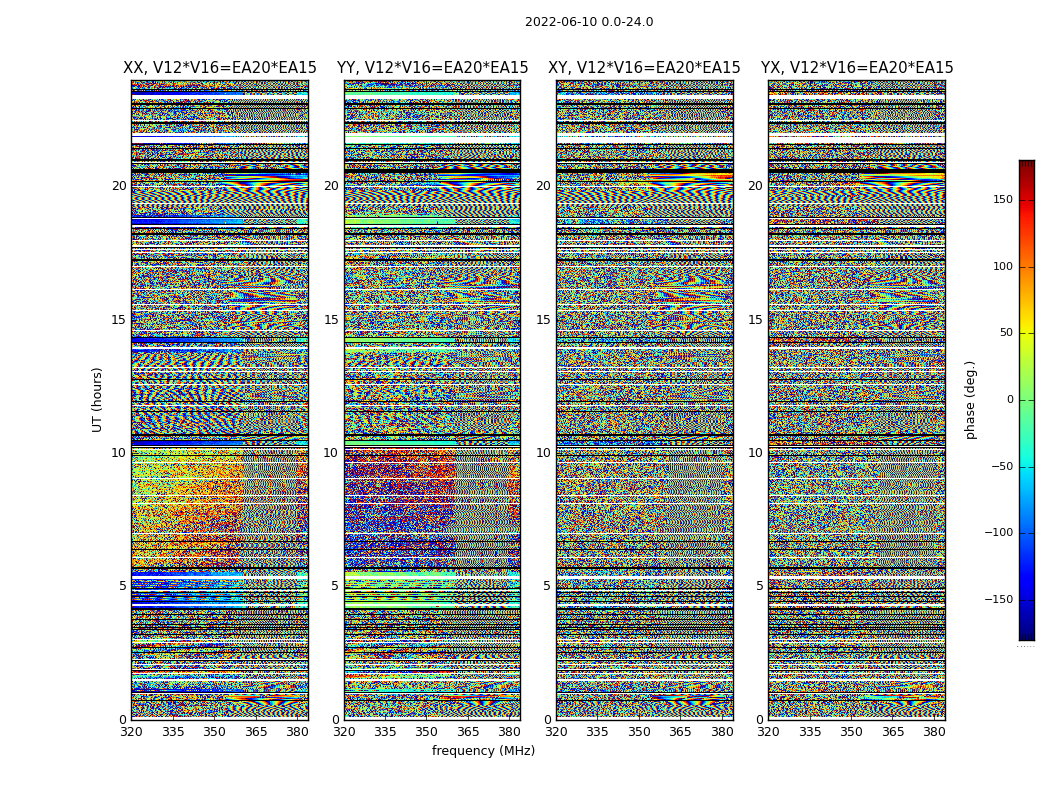Click inside the YX phase waterfall plot
The height and width of the screenshot is (800, 1050).
pos(856,400)
